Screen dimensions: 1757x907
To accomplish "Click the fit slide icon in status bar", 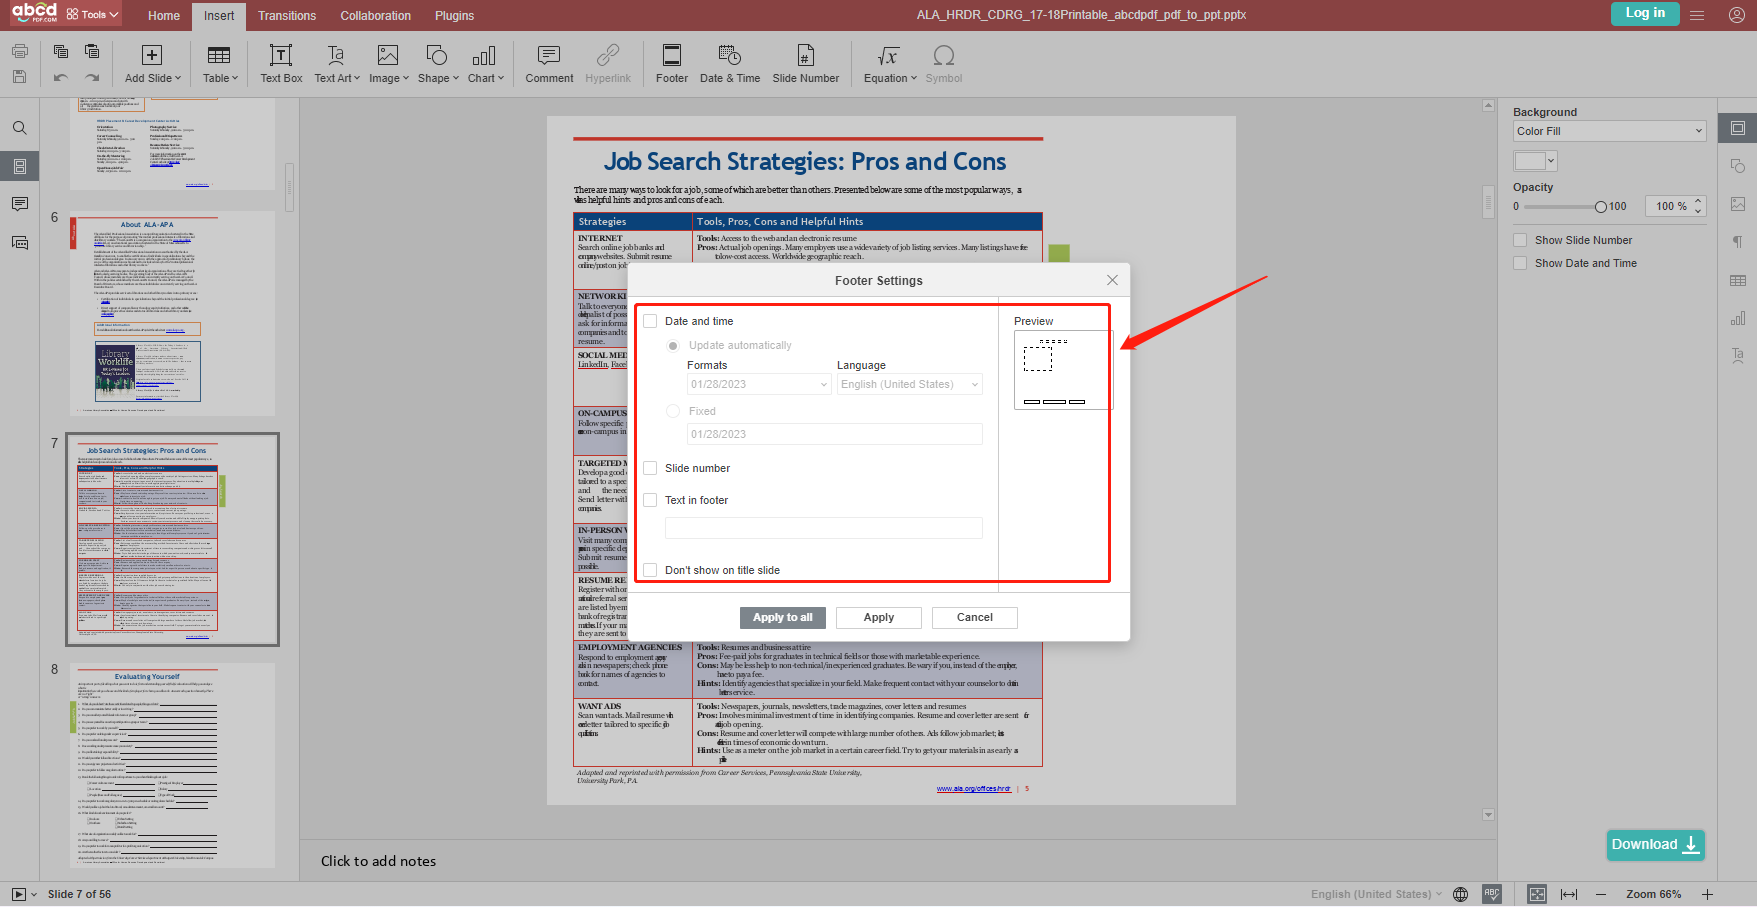I will point(1537,894).
